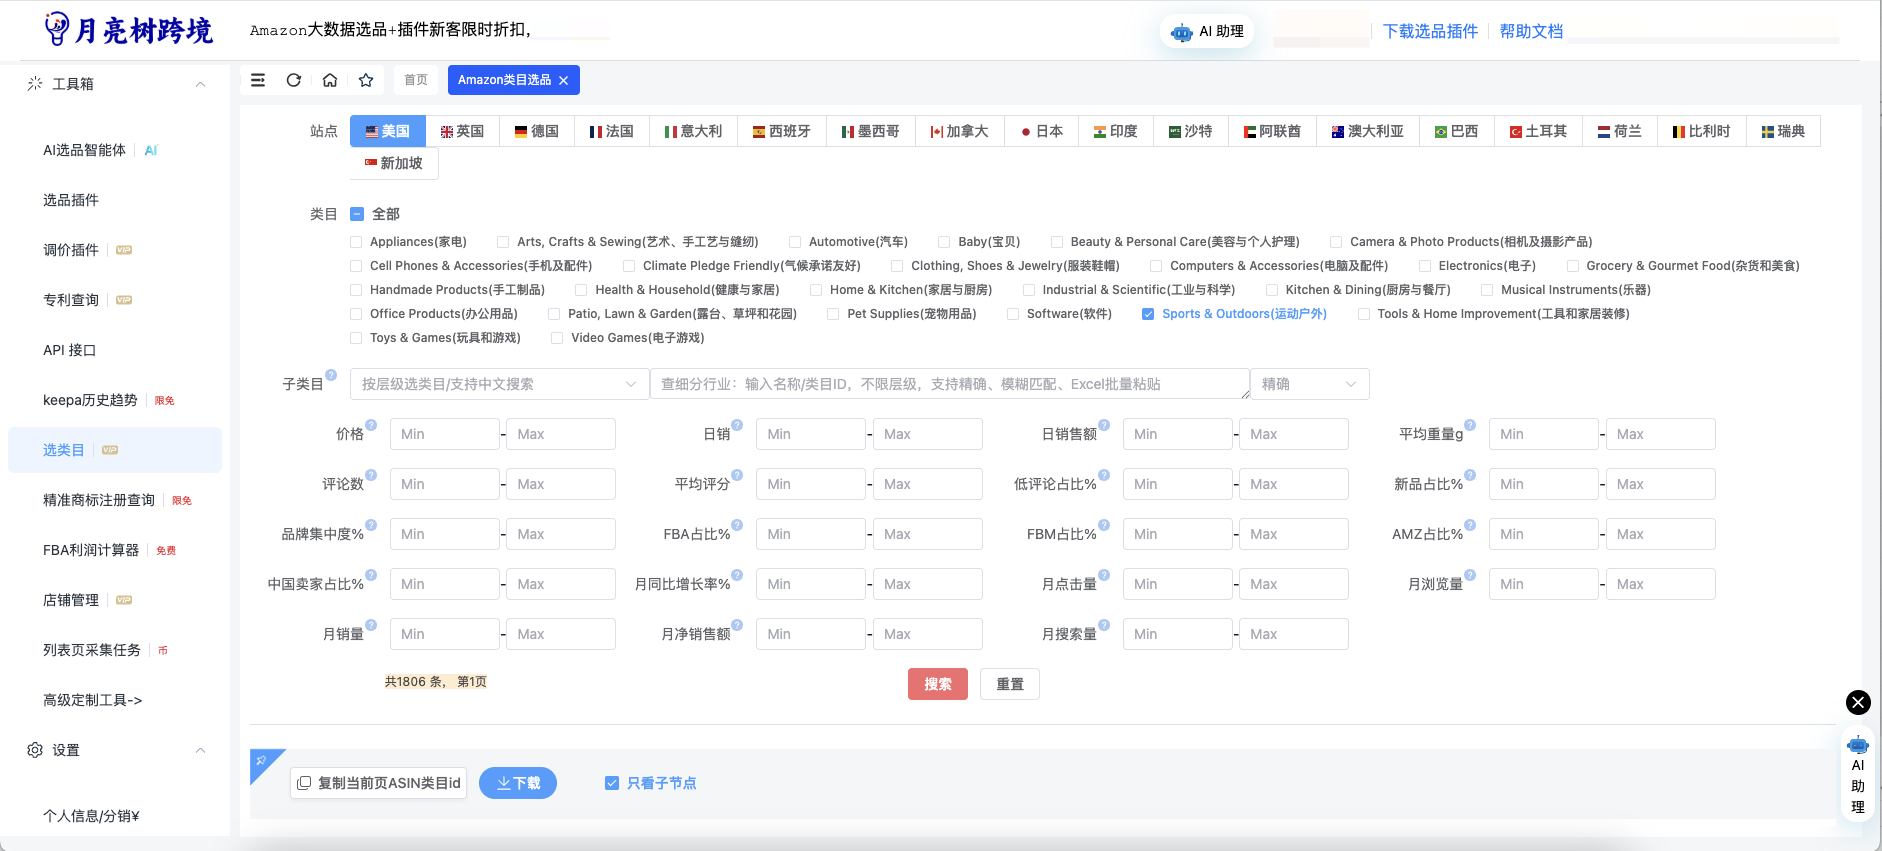Open the 子类目 hierarchy dropdown
The width and height of the screenshot is (1882, 851).
[499, 384]
